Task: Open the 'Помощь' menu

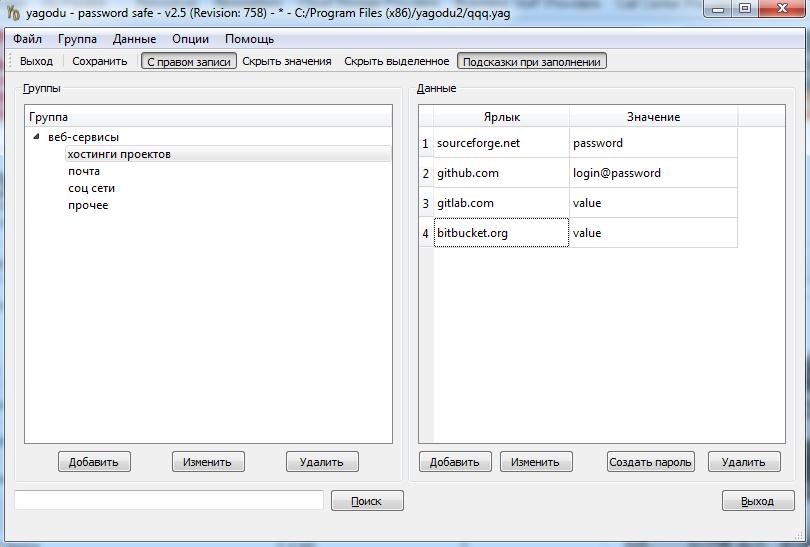Action: click(x=249, y=39)
